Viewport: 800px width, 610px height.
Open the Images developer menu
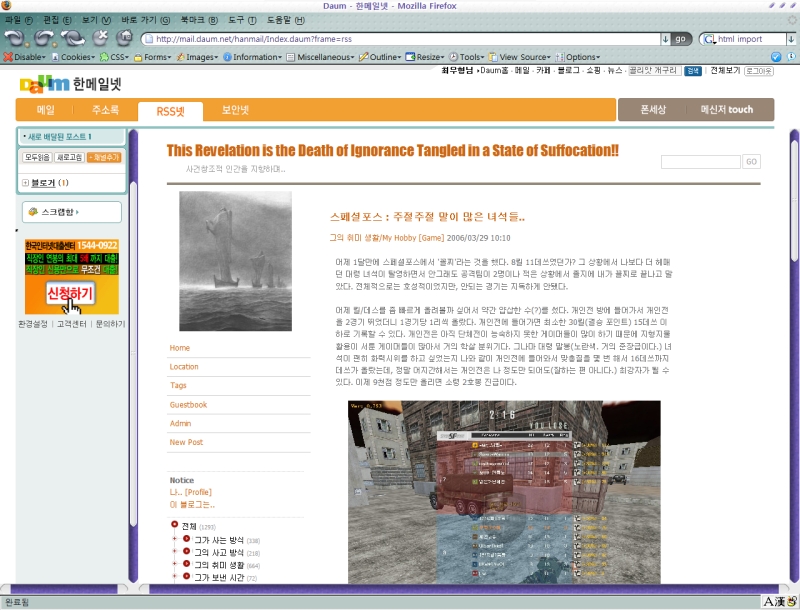click(x=197, y=57)
